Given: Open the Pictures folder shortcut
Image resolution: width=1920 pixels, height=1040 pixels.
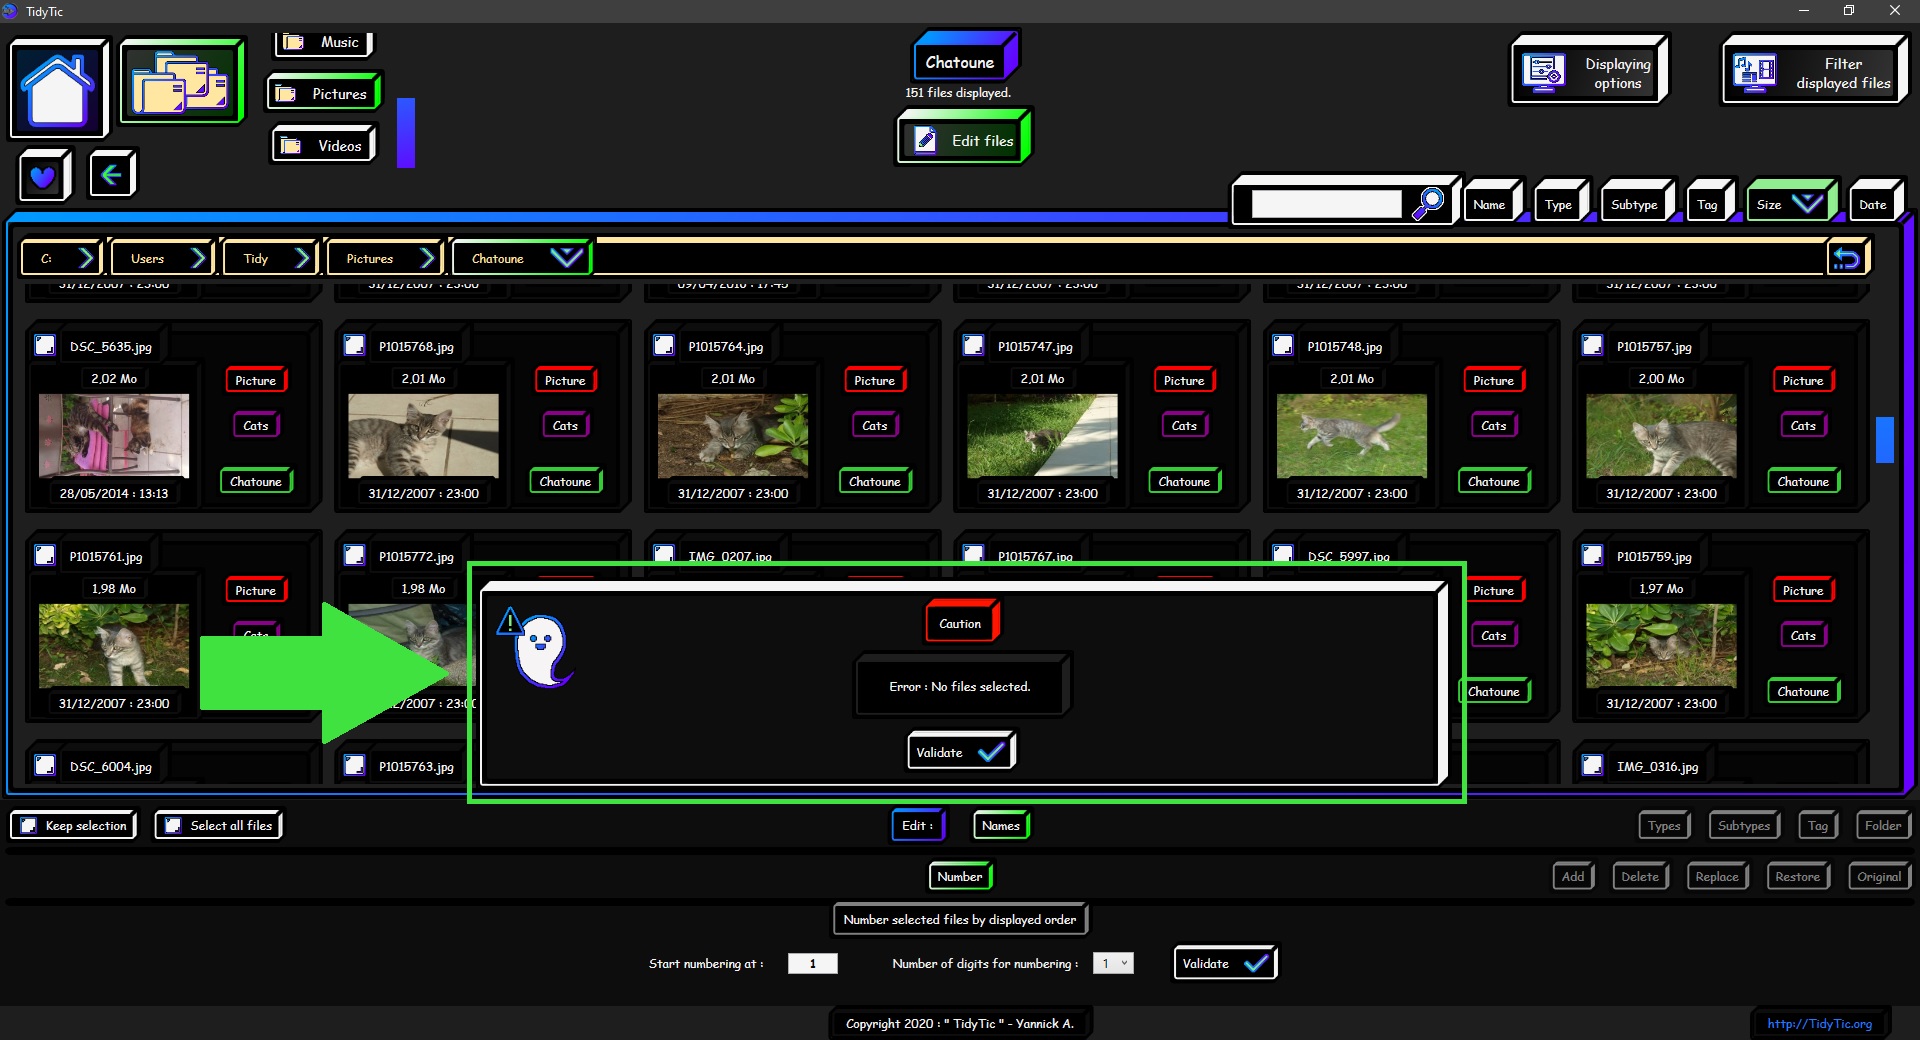Looking at the screenshot, I should click(x=323, y=93).
